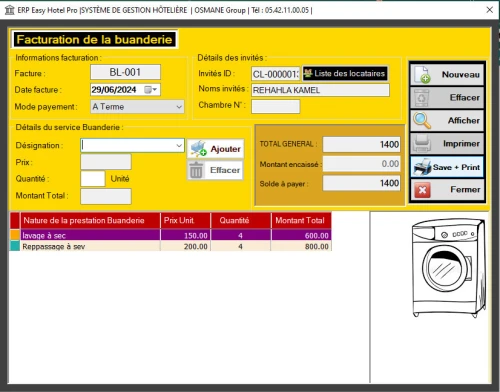Click the Effacer button in right sidebar
Image resolution: width=500 pixels, height=392 pixels.
(x=447, y=98)
